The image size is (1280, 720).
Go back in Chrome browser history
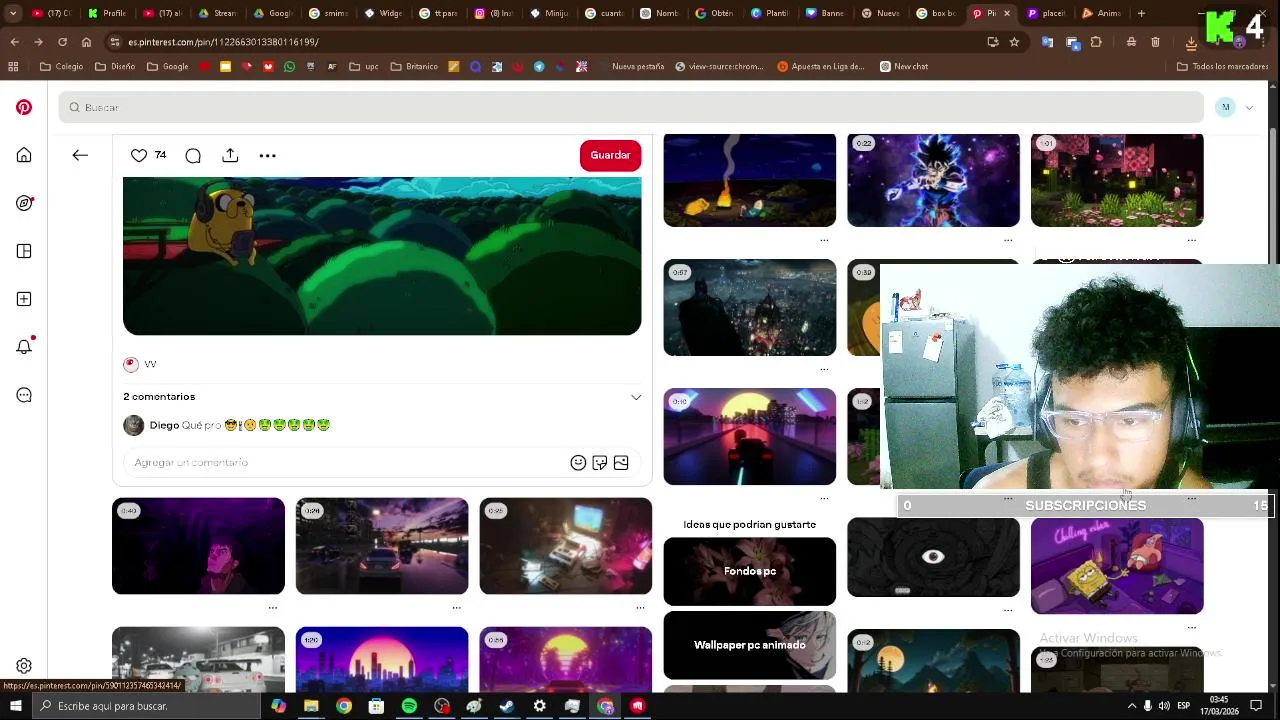pos(14,42)
